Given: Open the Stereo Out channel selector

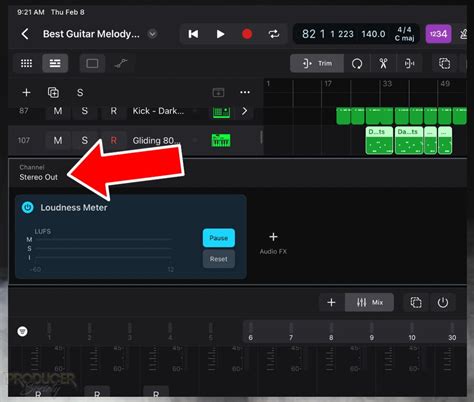Looking at the screenshot, I should (x=38, y=173).
